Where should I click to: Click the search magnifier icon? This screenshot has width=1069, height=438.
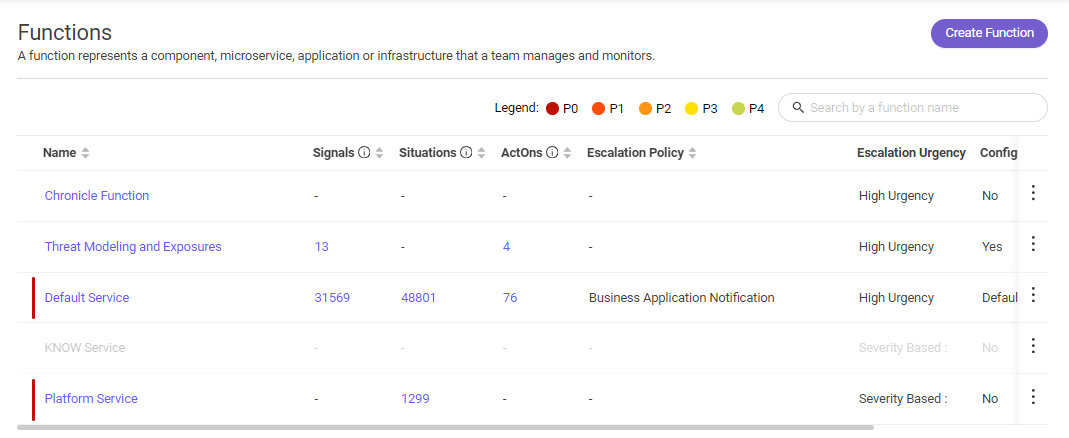pyautogui.click(x=798, y=108)
